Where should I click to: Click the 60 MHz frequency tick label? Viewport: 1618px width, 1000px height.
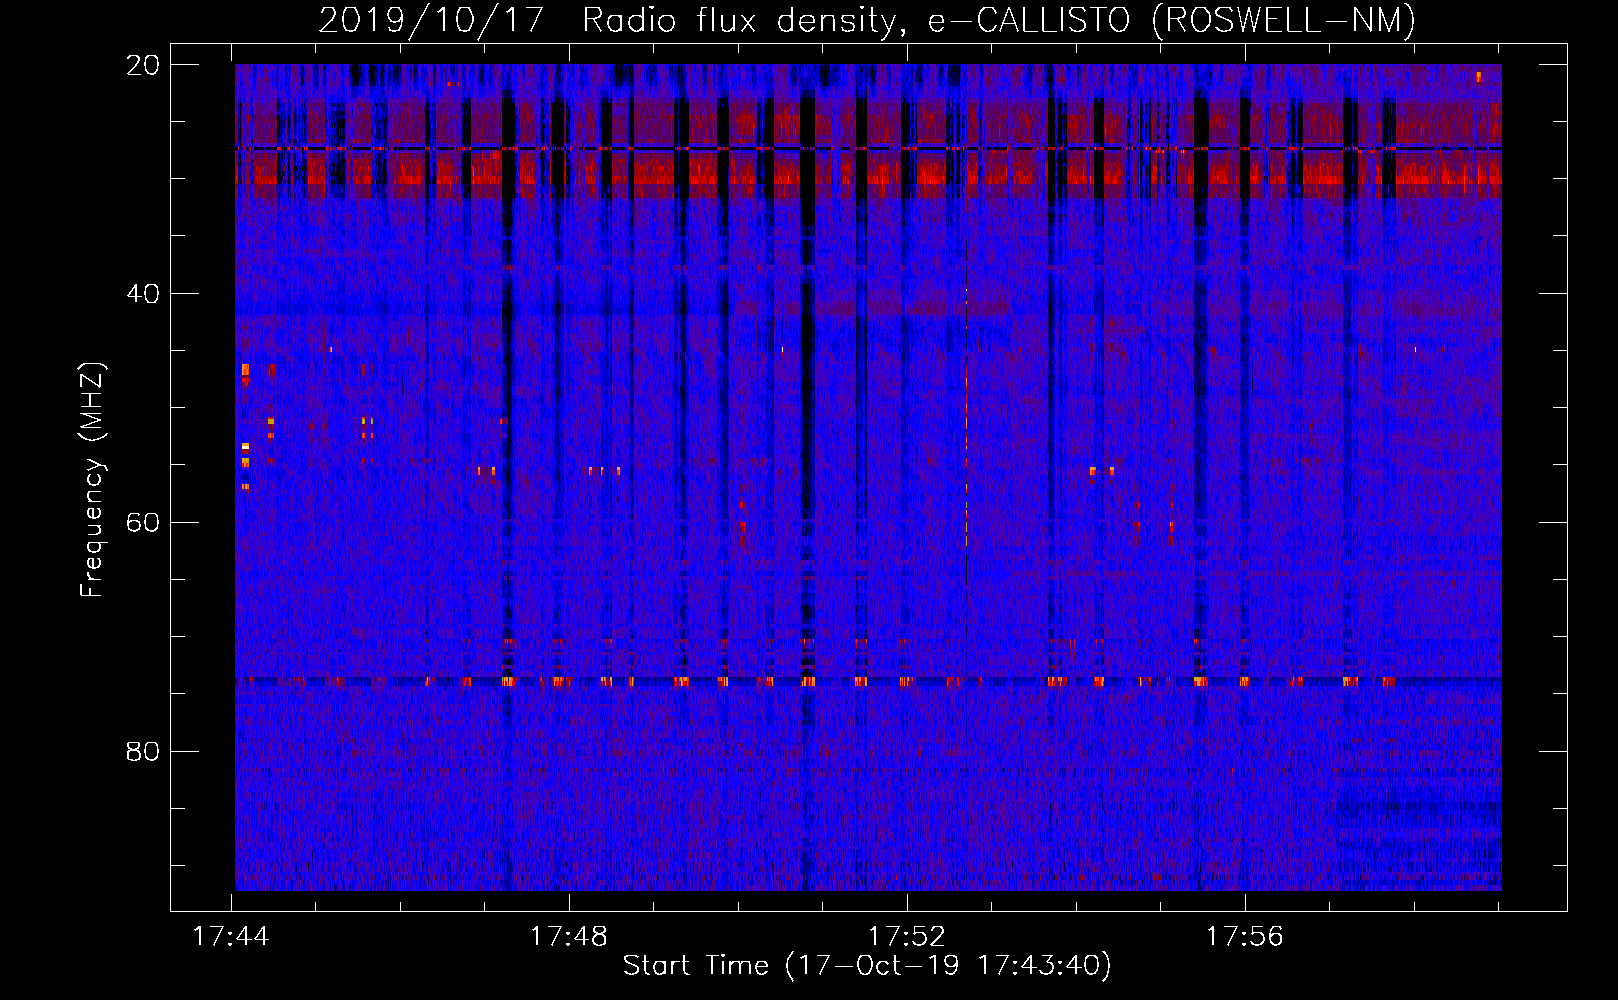tap(143, 523)
